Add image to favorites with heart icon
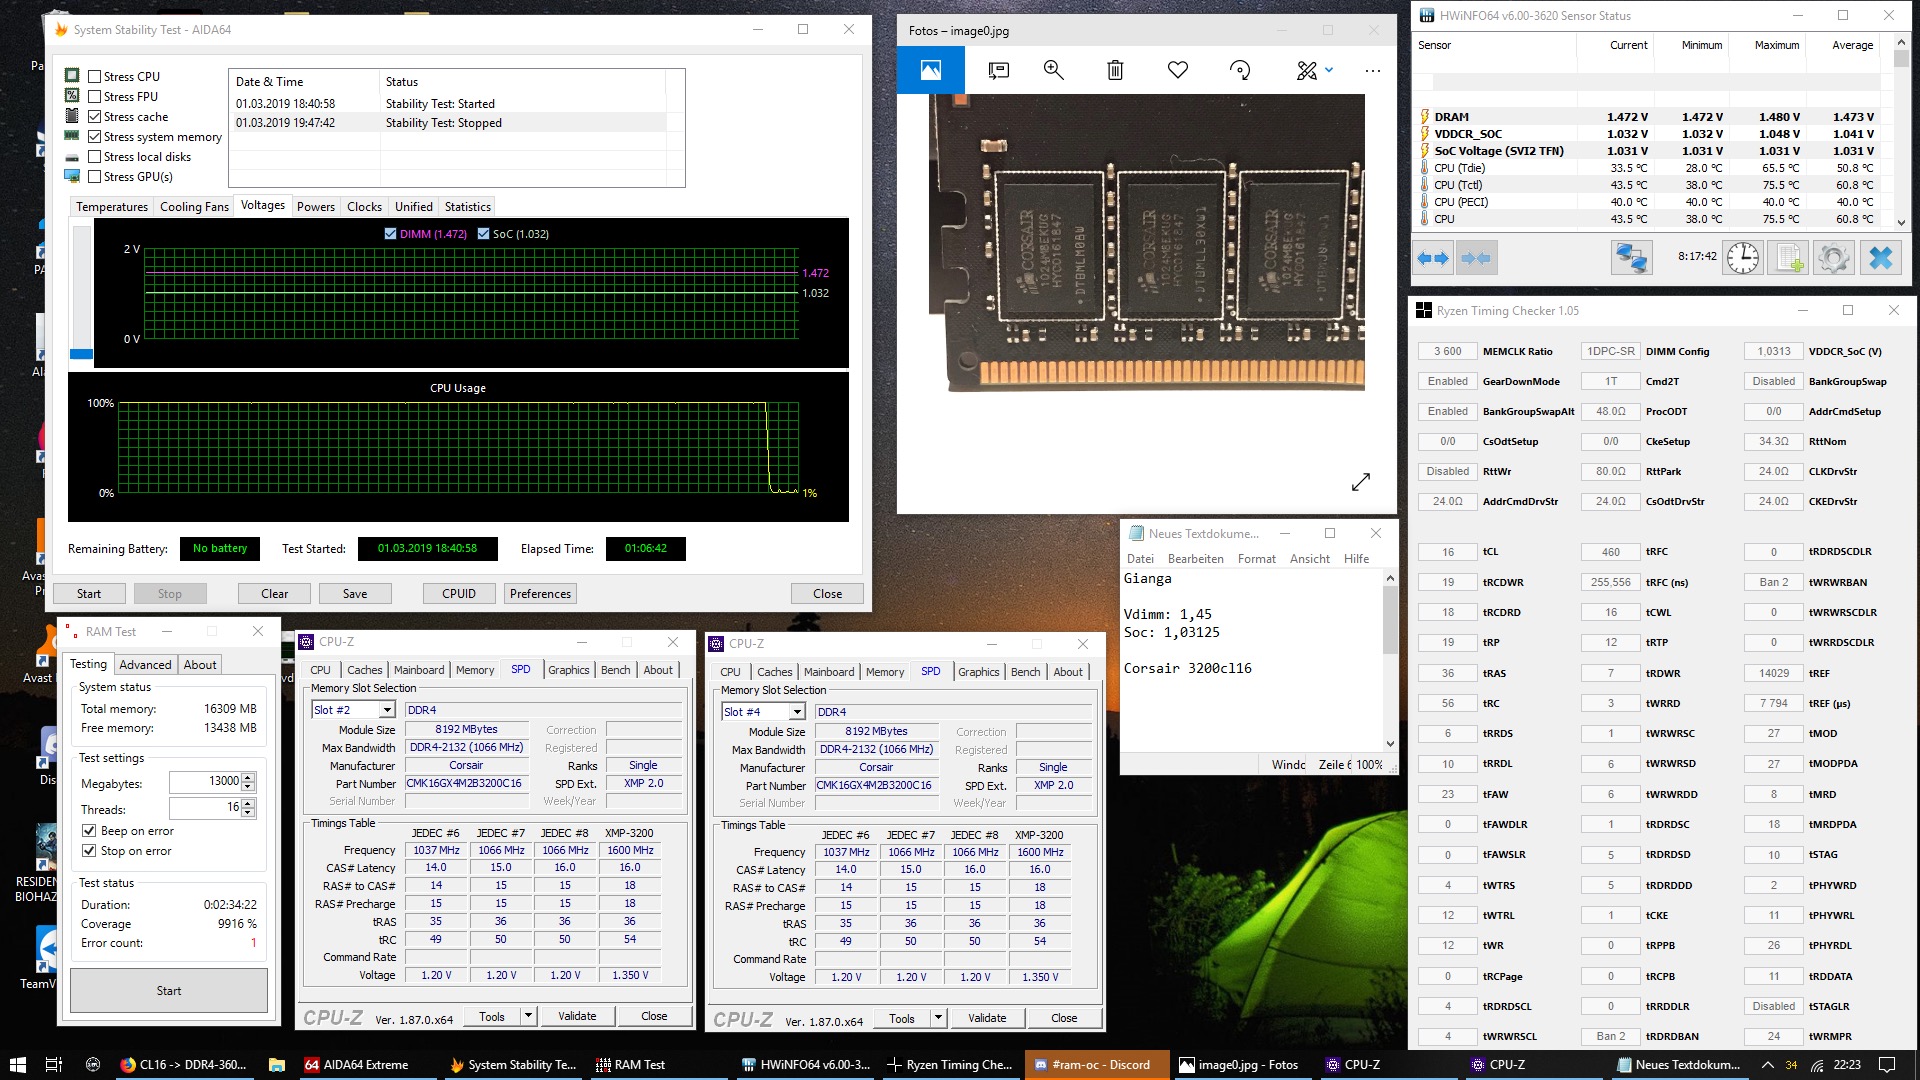Image resolution: width=1920 pixels, height=1080 pixels. pos(1178,70)
